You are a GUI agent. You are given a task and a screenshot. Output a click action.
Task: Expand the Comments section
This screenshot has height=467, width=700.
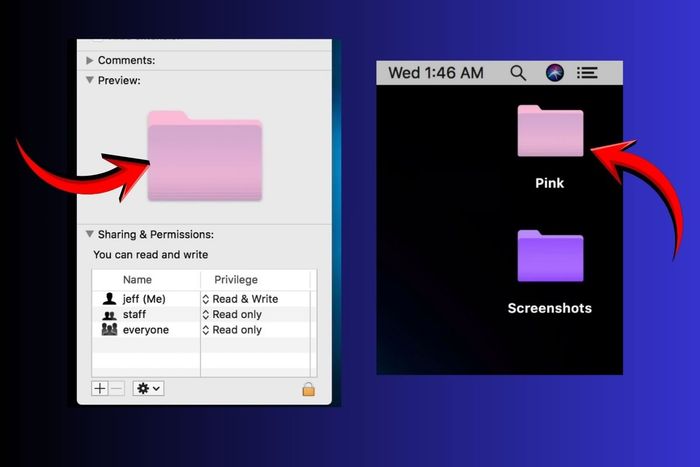click(x=90, y=60)
